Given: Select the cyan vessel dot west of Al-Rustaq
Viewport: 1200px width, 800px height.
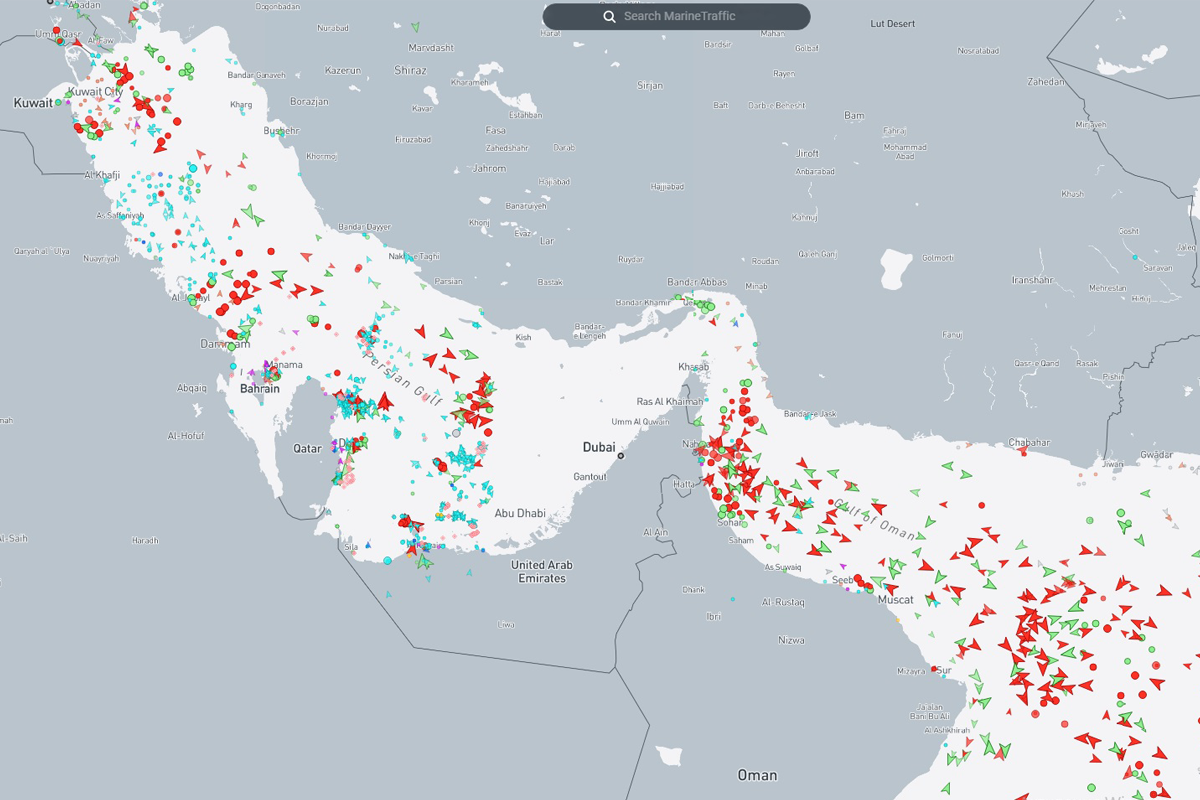Looking at the screenshot, I should (x=732, y=599).
